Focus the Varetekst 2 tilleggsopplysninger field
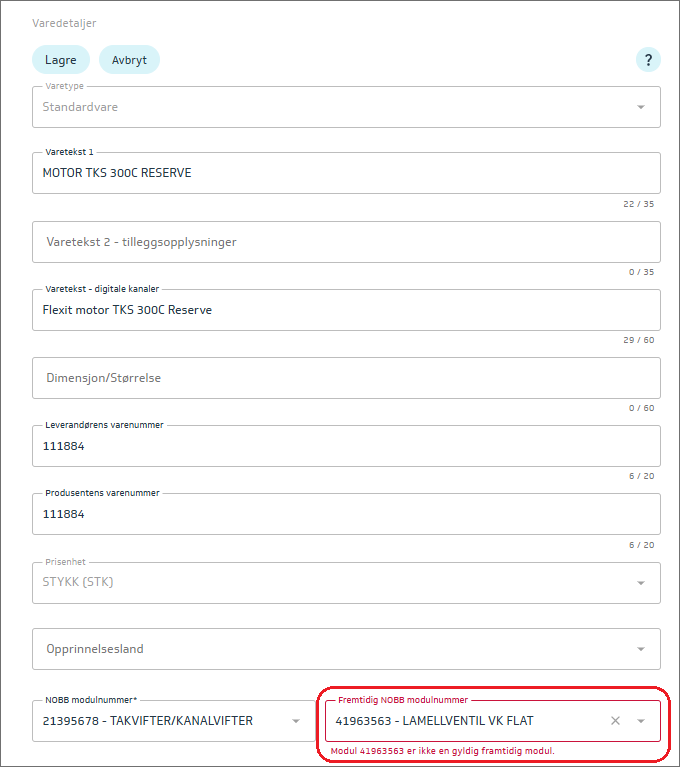Viewport: 680px width, 767px height. (x=345, y=242)
